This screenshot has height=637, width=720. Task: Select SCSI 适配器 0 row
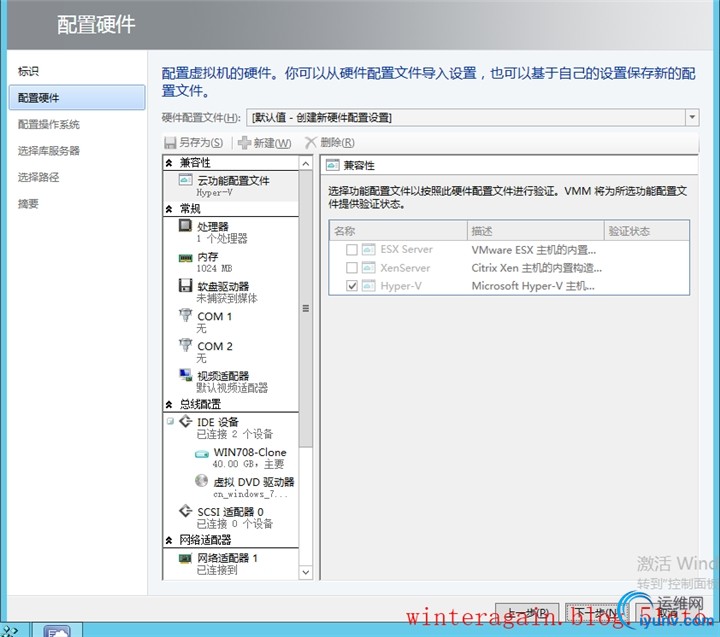[231, 517]
